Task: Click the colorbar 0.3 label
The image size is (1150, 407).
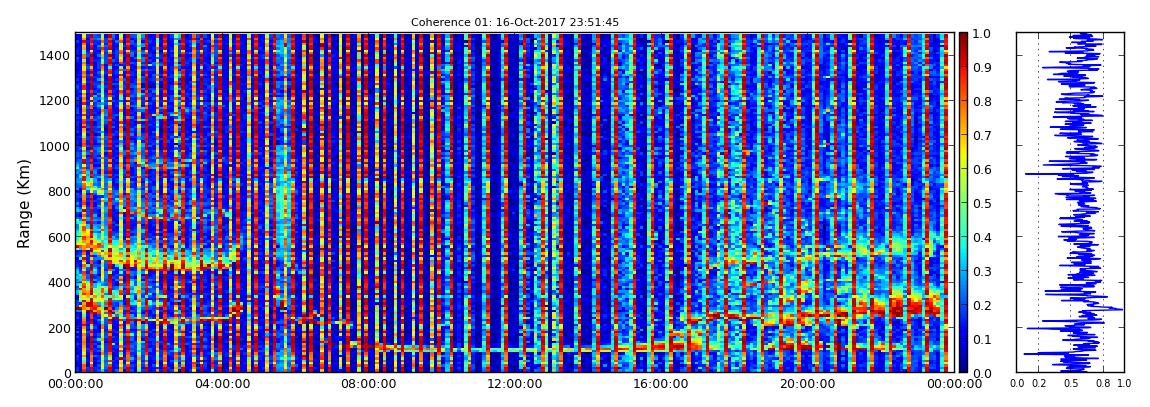Action: (x=981, y=271)
